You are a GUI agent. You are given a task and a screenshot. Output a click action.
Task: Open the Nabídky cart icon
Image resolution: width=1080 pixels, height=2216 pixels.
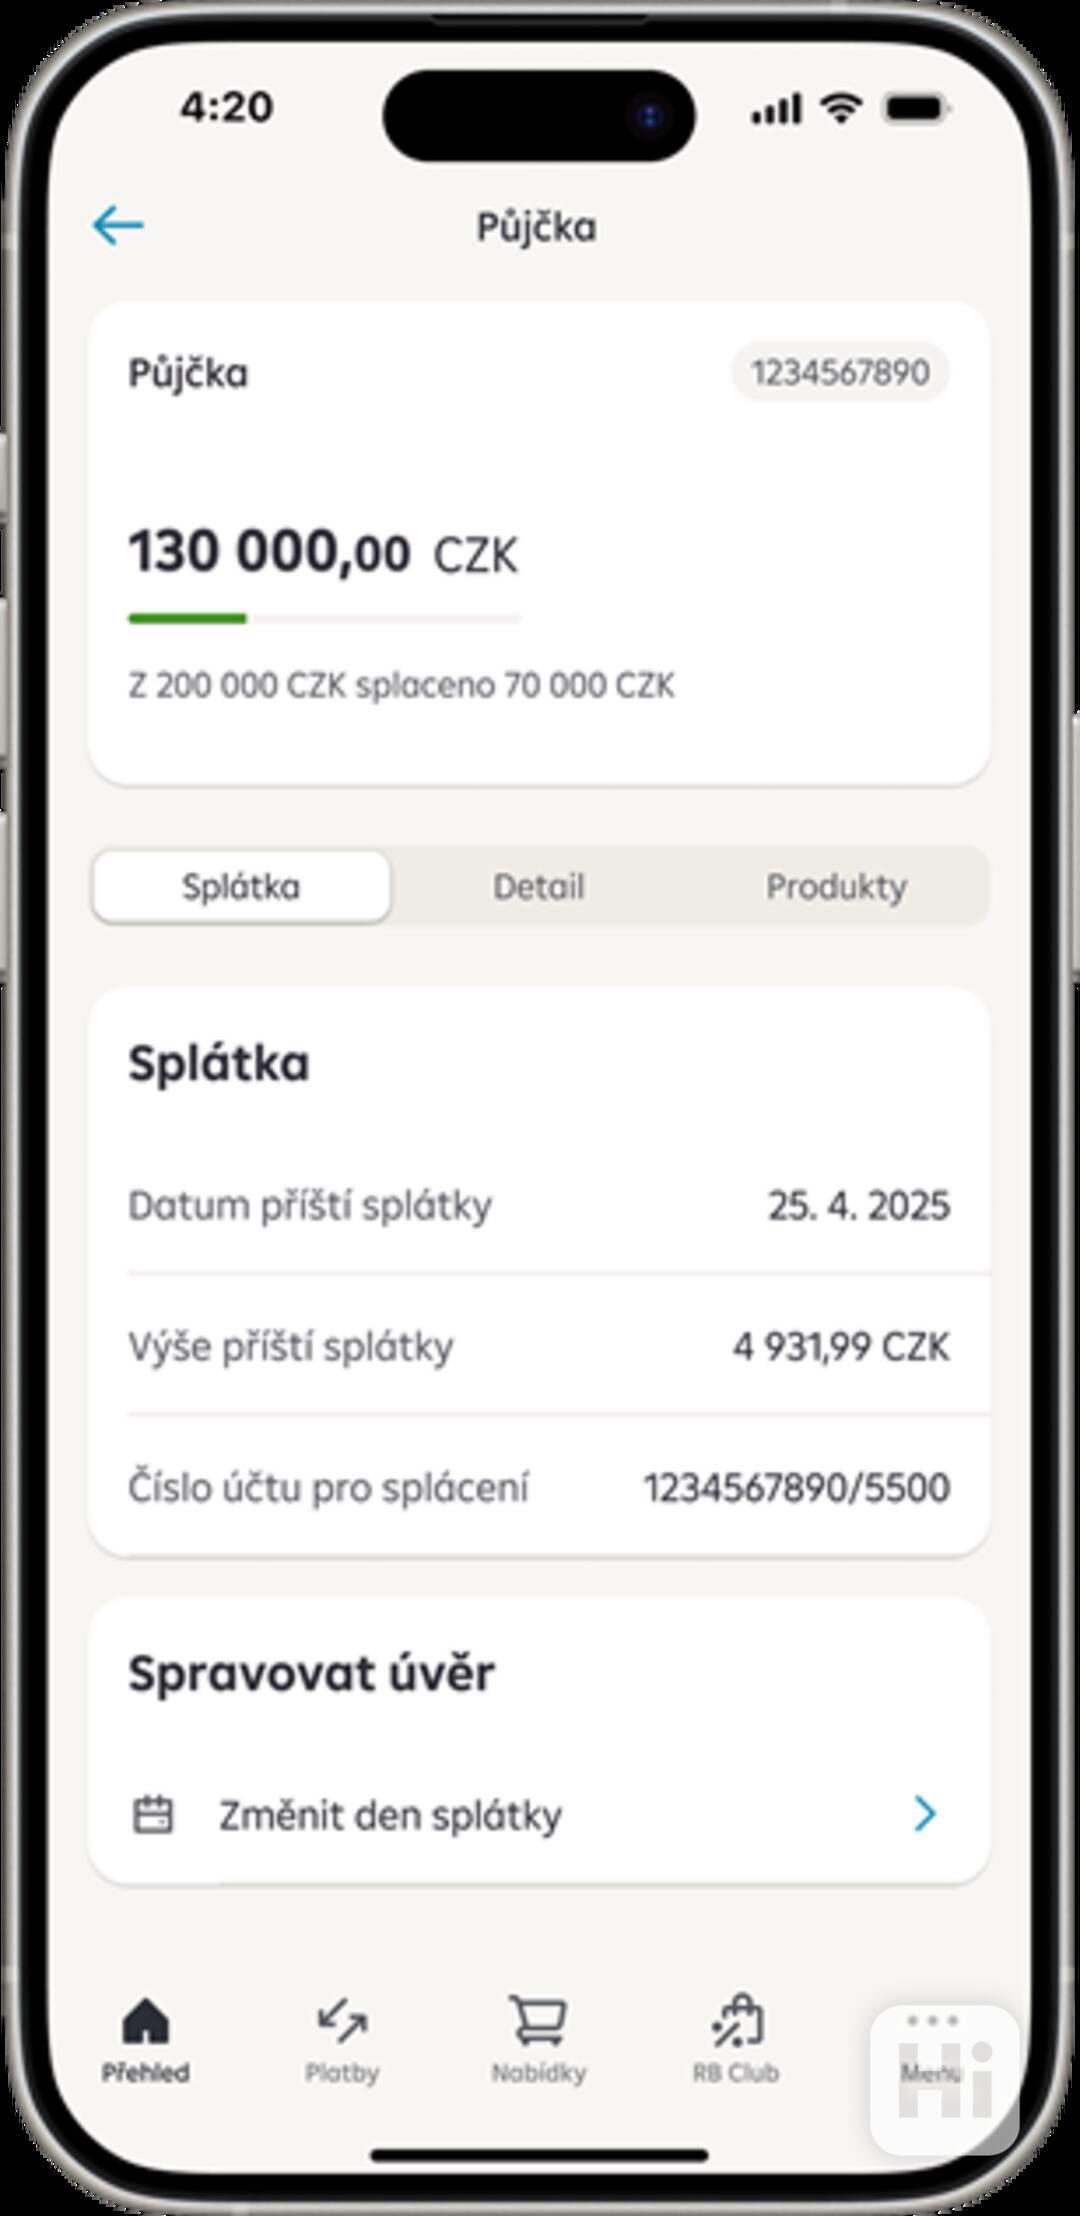538,2021
